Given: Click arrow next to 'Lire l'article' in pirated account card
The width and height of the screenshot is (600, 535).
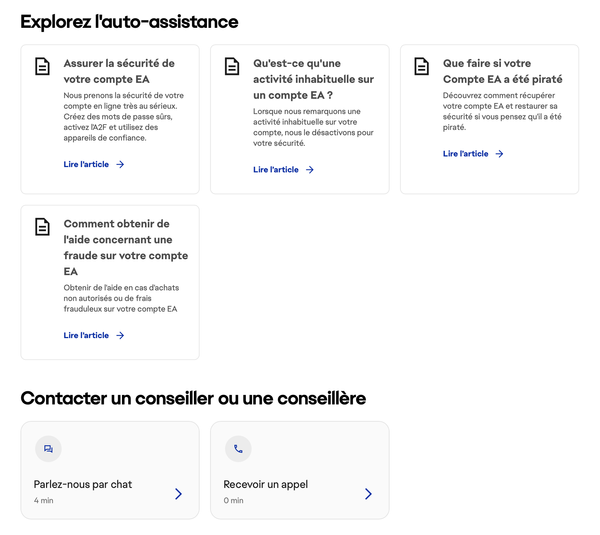Looking at the screenshot, I should coord(500,154).
